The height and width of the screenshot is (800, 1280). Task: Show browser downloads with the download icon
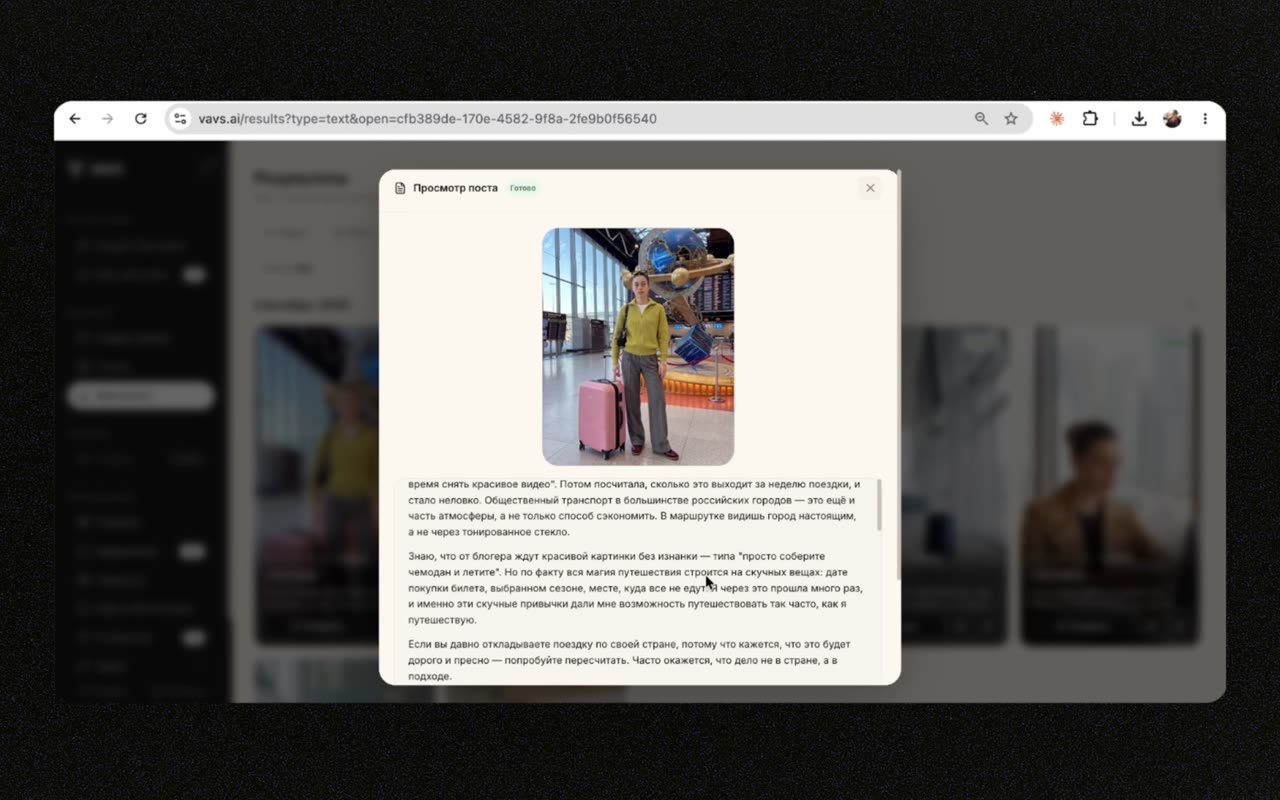(x=1139, y=119)
